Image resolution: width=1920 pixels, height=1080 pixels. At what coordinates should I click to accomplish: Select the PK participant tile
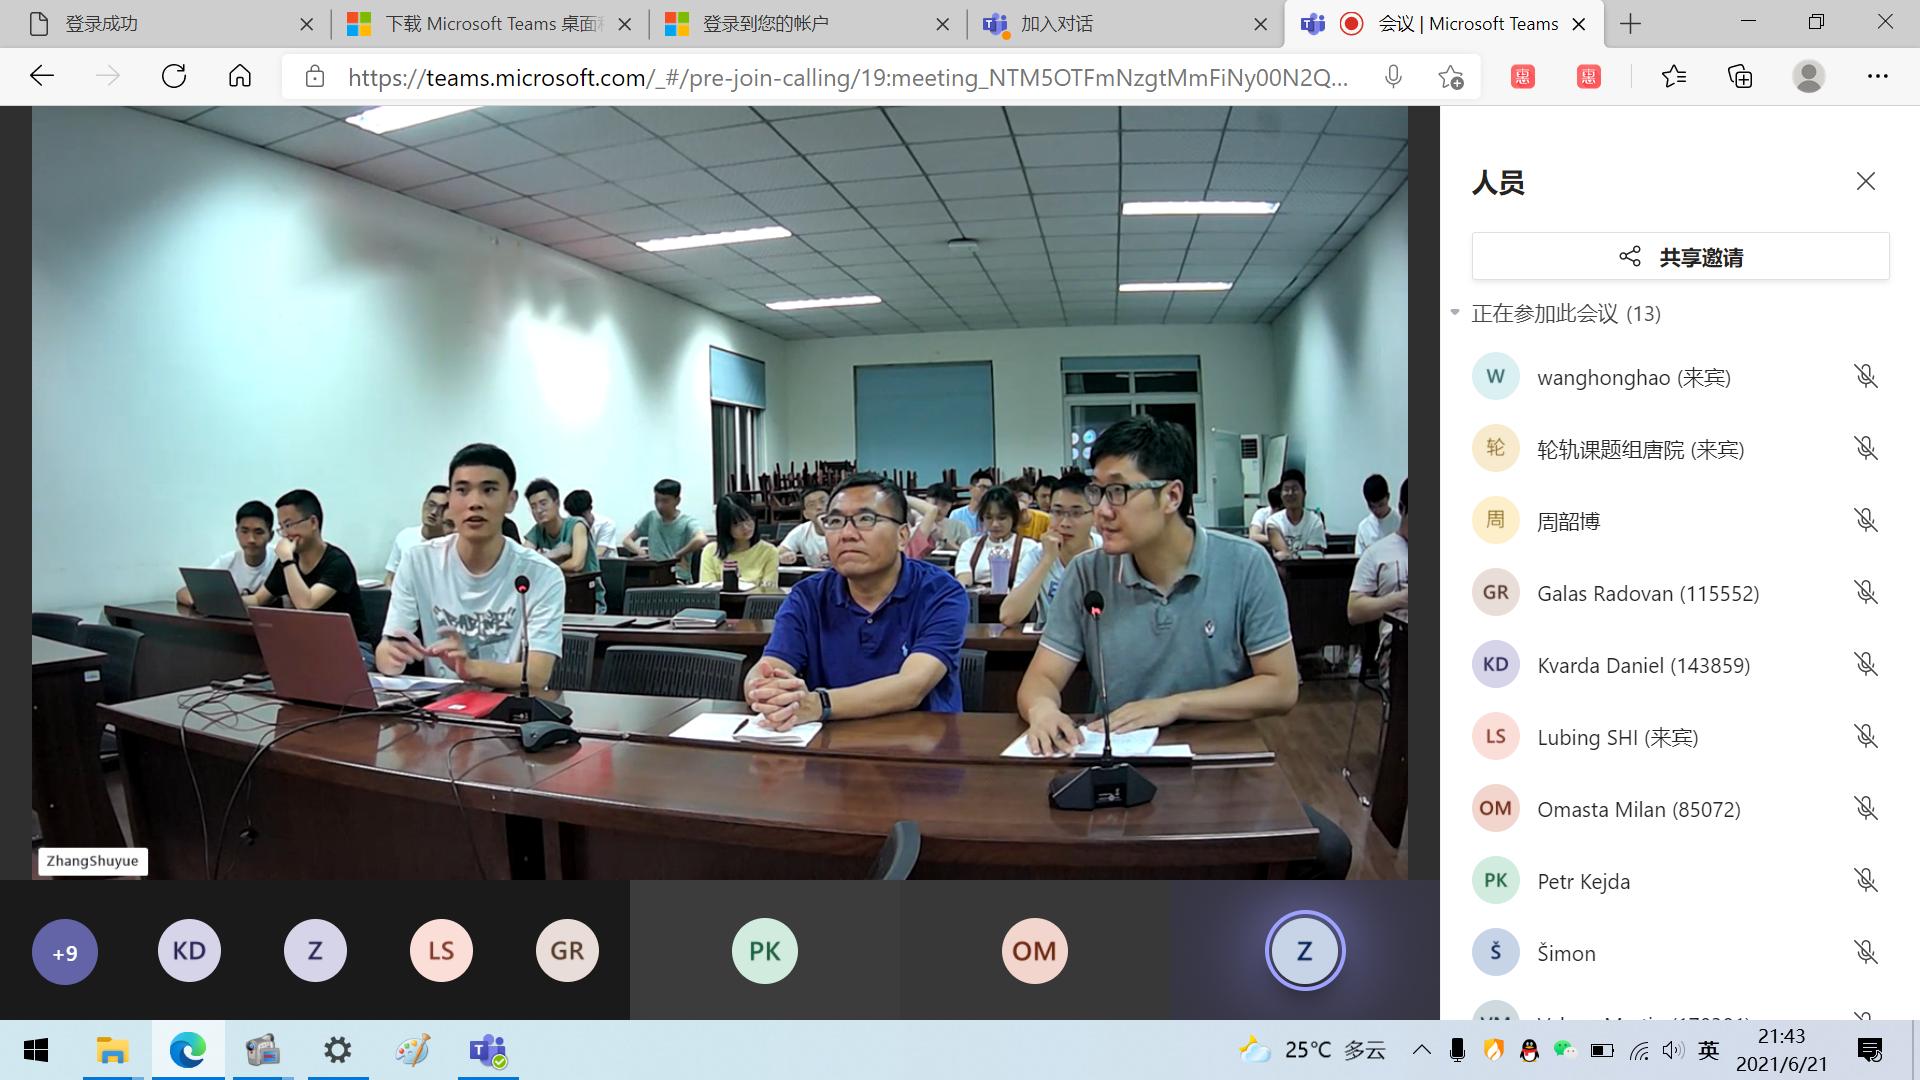pyautogui.click(x=764, y=951)
